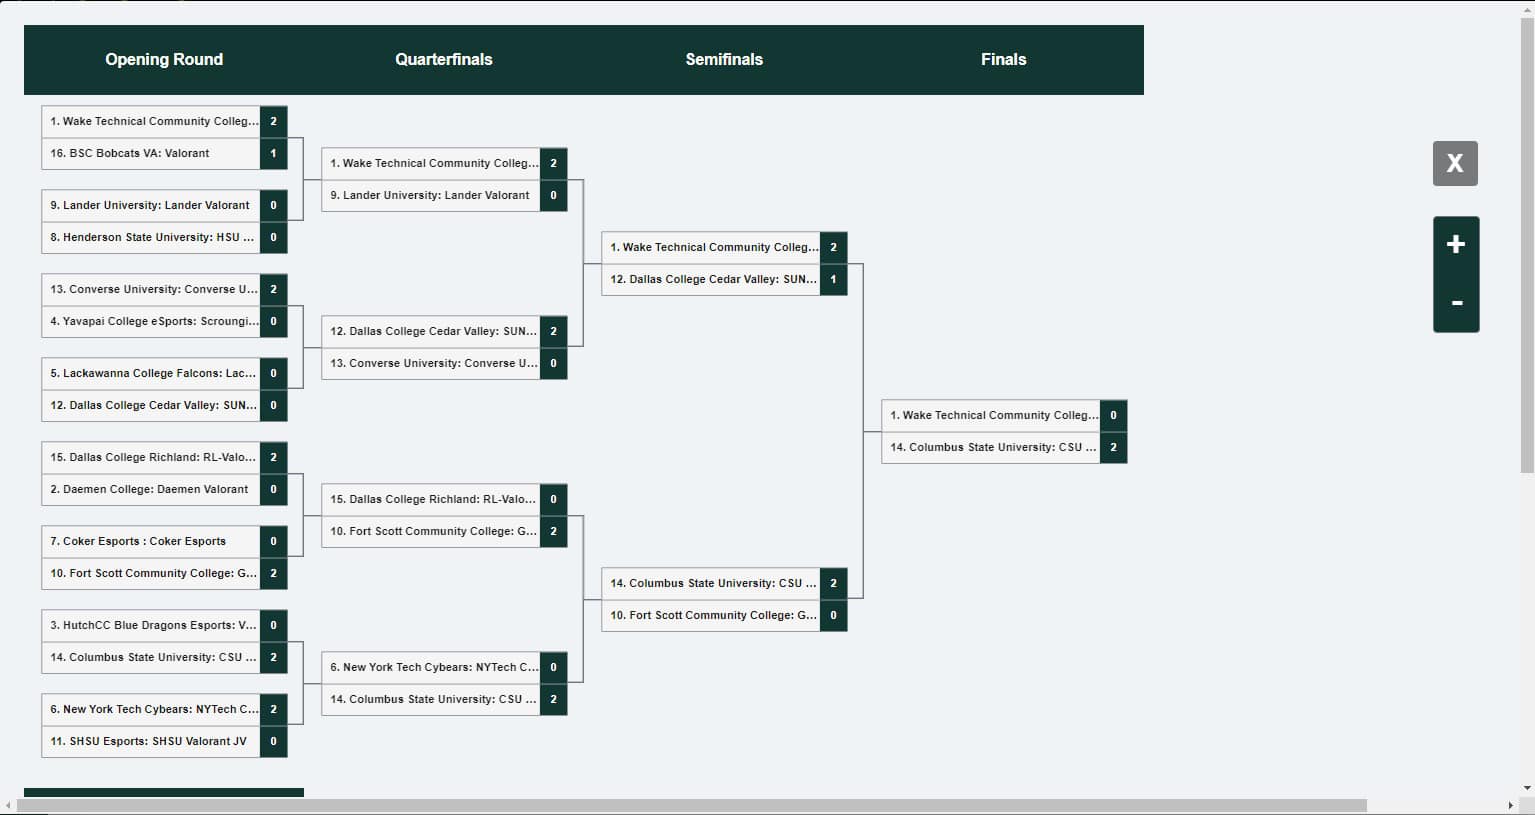Select the Semifinals column header
The width and height of the screenshot is (1535, 815).
(x=724, y=60)
